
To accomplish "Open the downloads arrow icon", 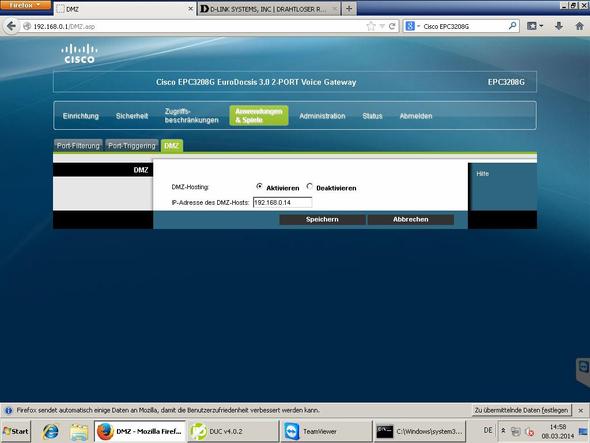I will click(559, 26).
